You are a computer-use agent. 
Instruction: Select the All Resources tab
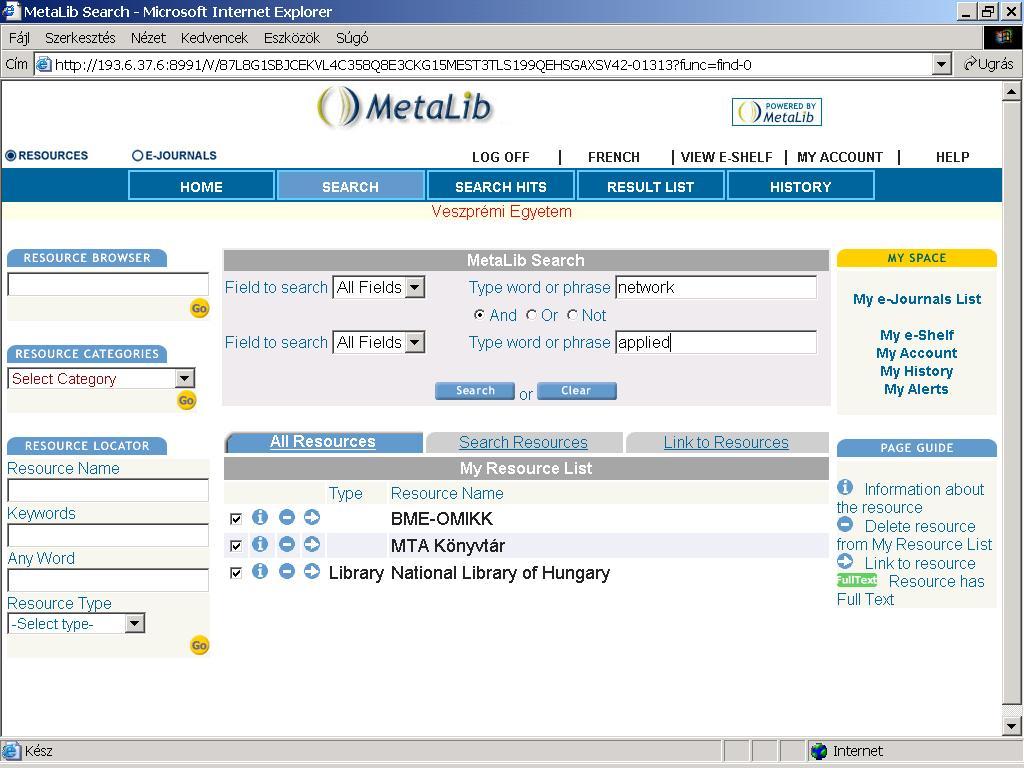coord(324,442)
